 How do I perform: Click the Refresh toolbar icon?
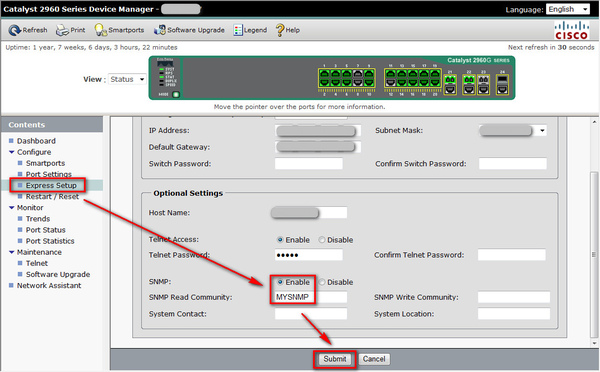pos(15,30)
